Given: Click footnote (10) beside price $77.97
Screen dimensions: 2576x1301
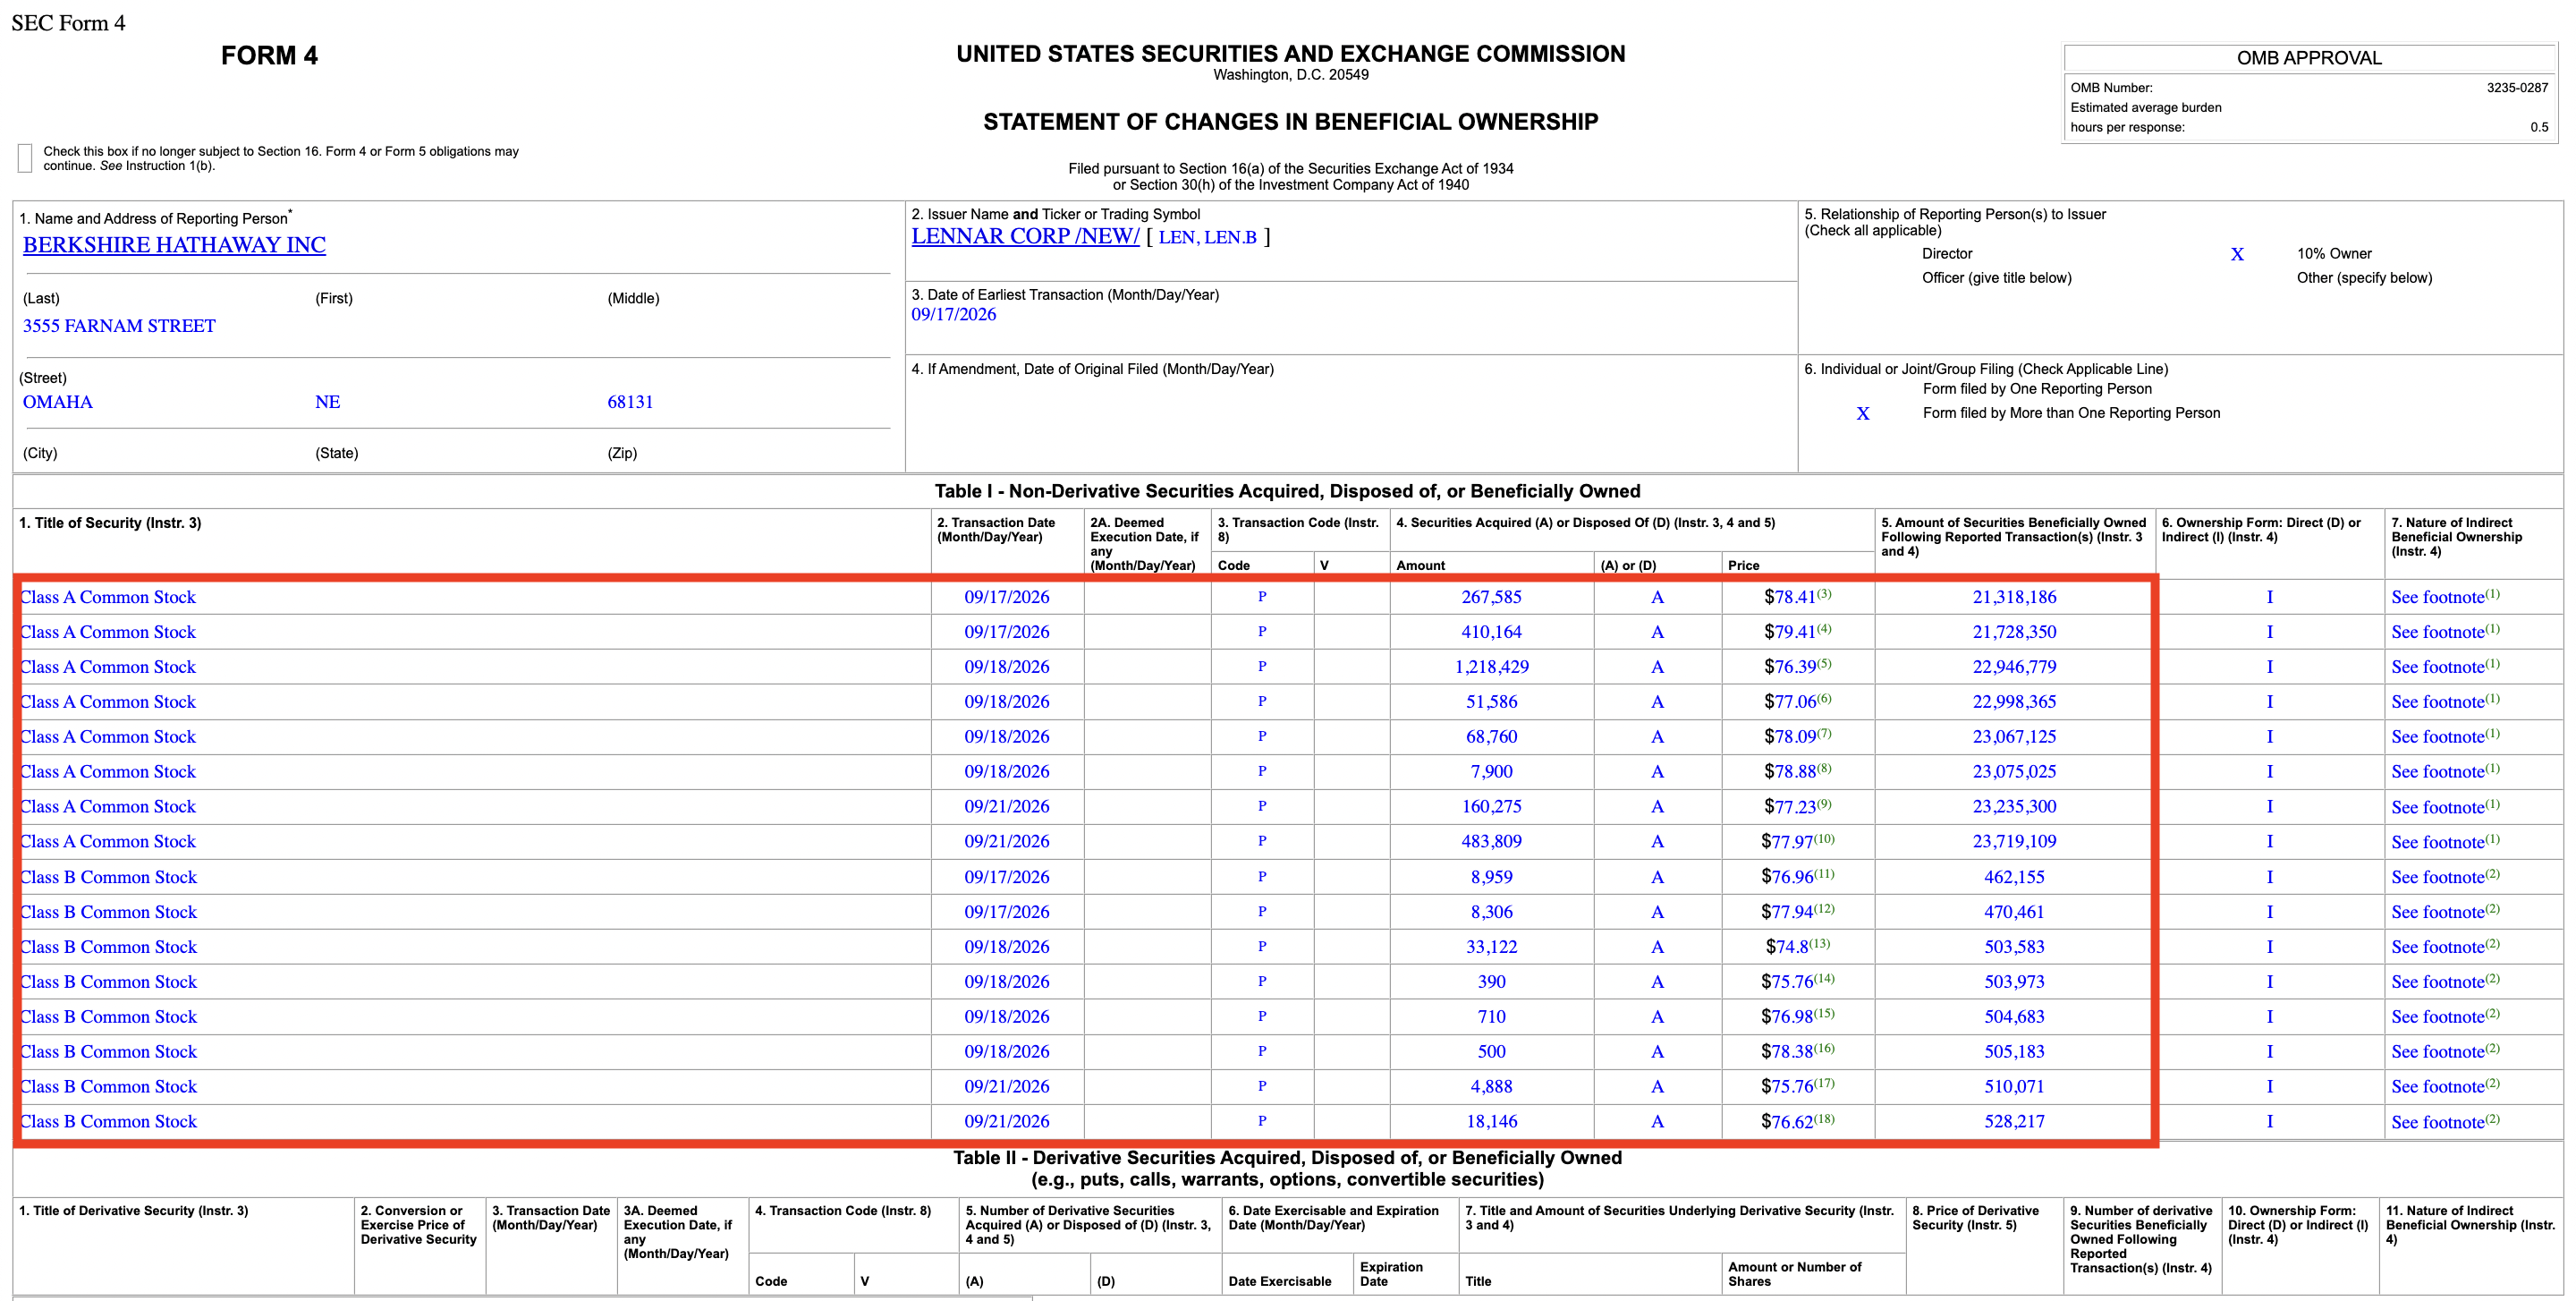Looking at the screenshot, I should point(1824,838).
